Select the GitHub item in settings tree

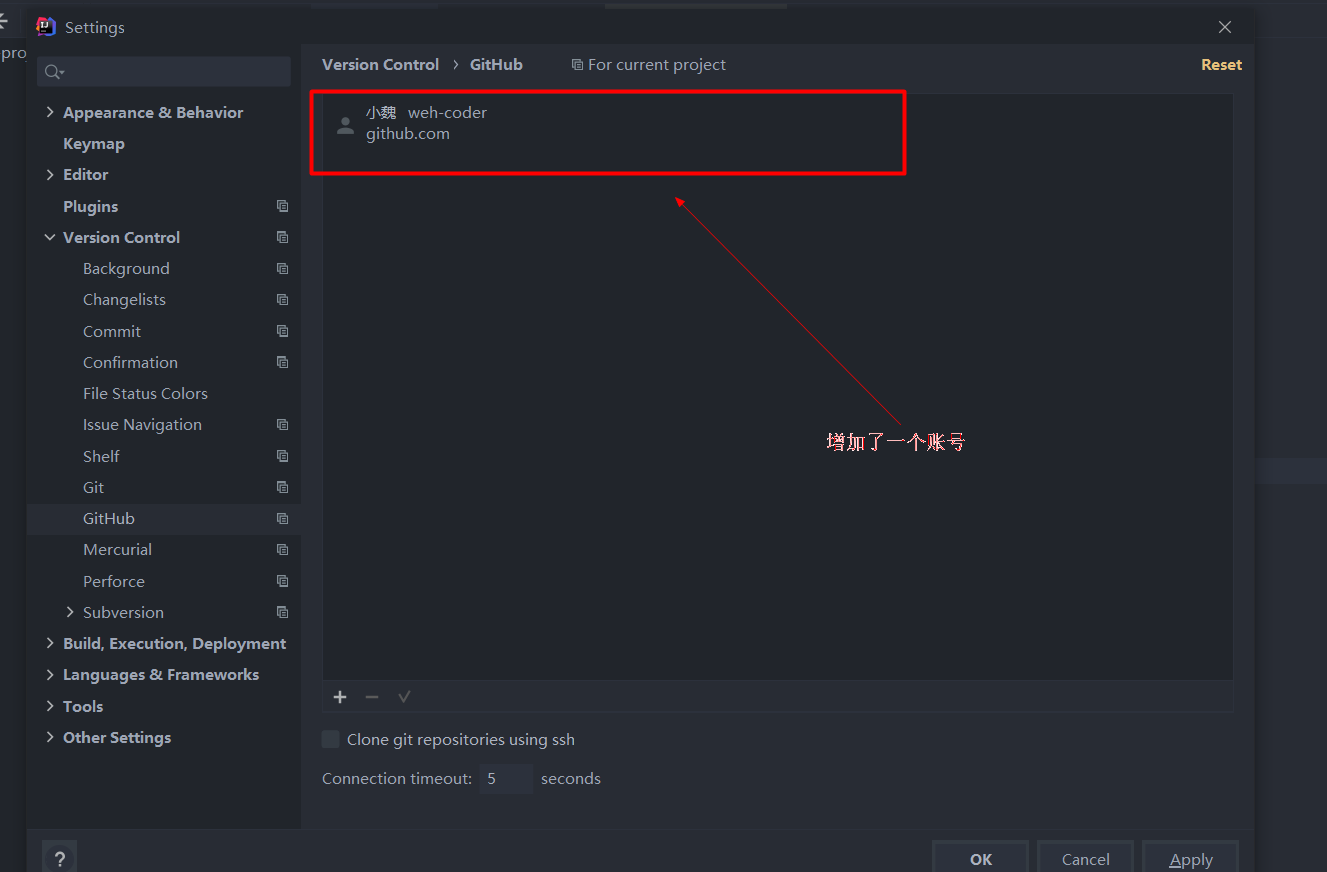coord(109,518)
